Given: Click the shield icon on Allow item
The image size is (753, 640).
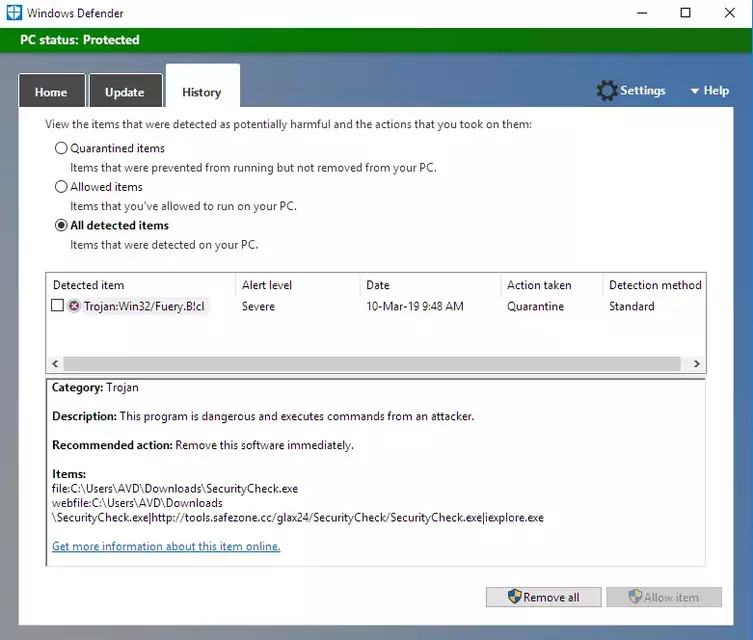Looking at the screenshot, I should point(635,597).
